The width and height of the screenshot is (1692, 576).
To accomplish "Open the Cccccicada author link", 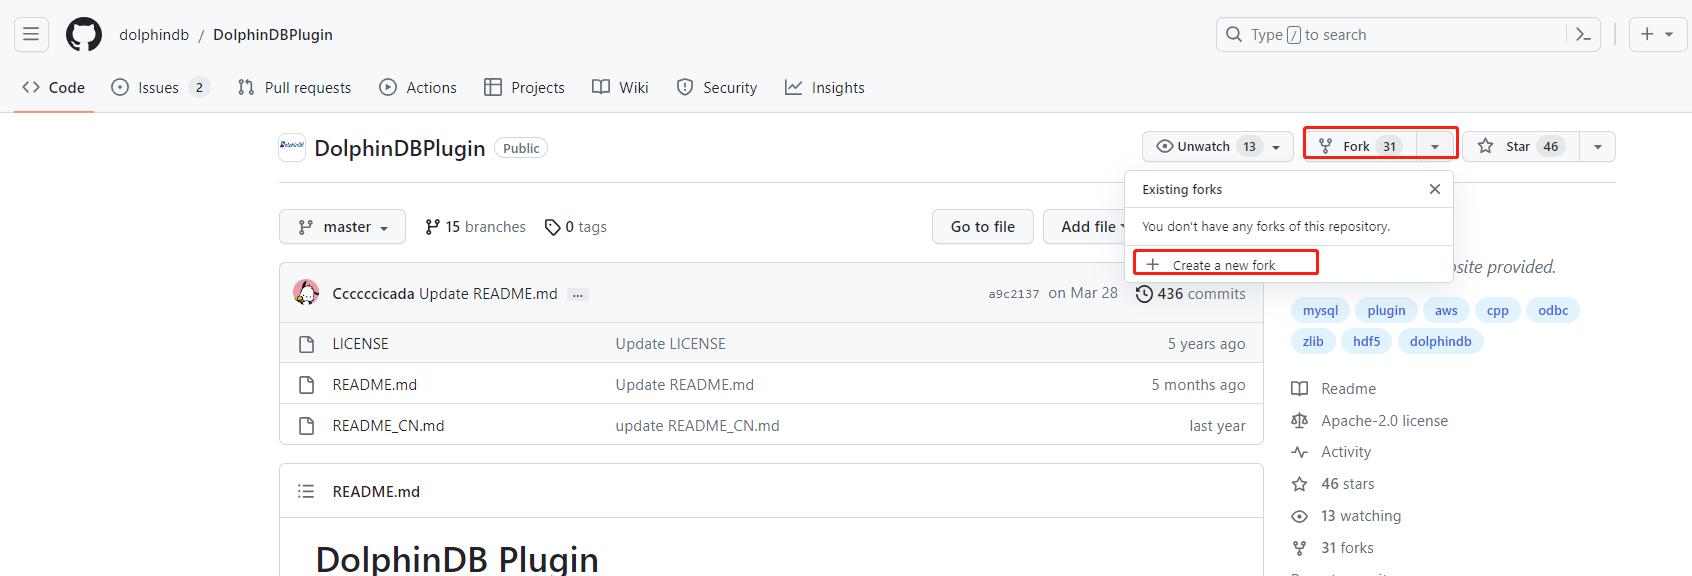I will 373,293.
